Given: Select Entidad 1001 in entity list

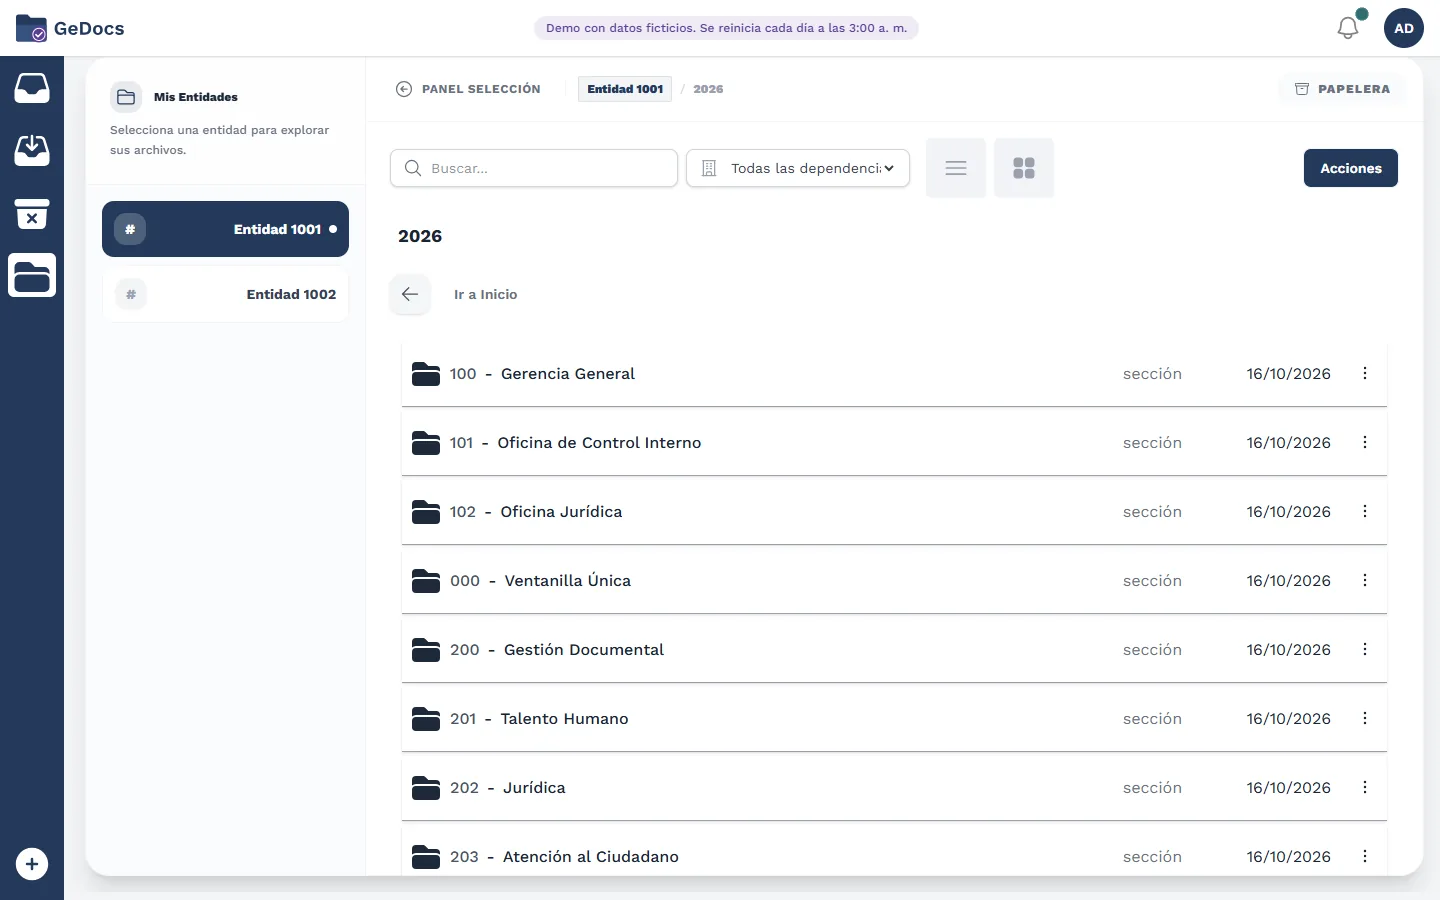Looking at the screenshot, I should pos(225,229).
